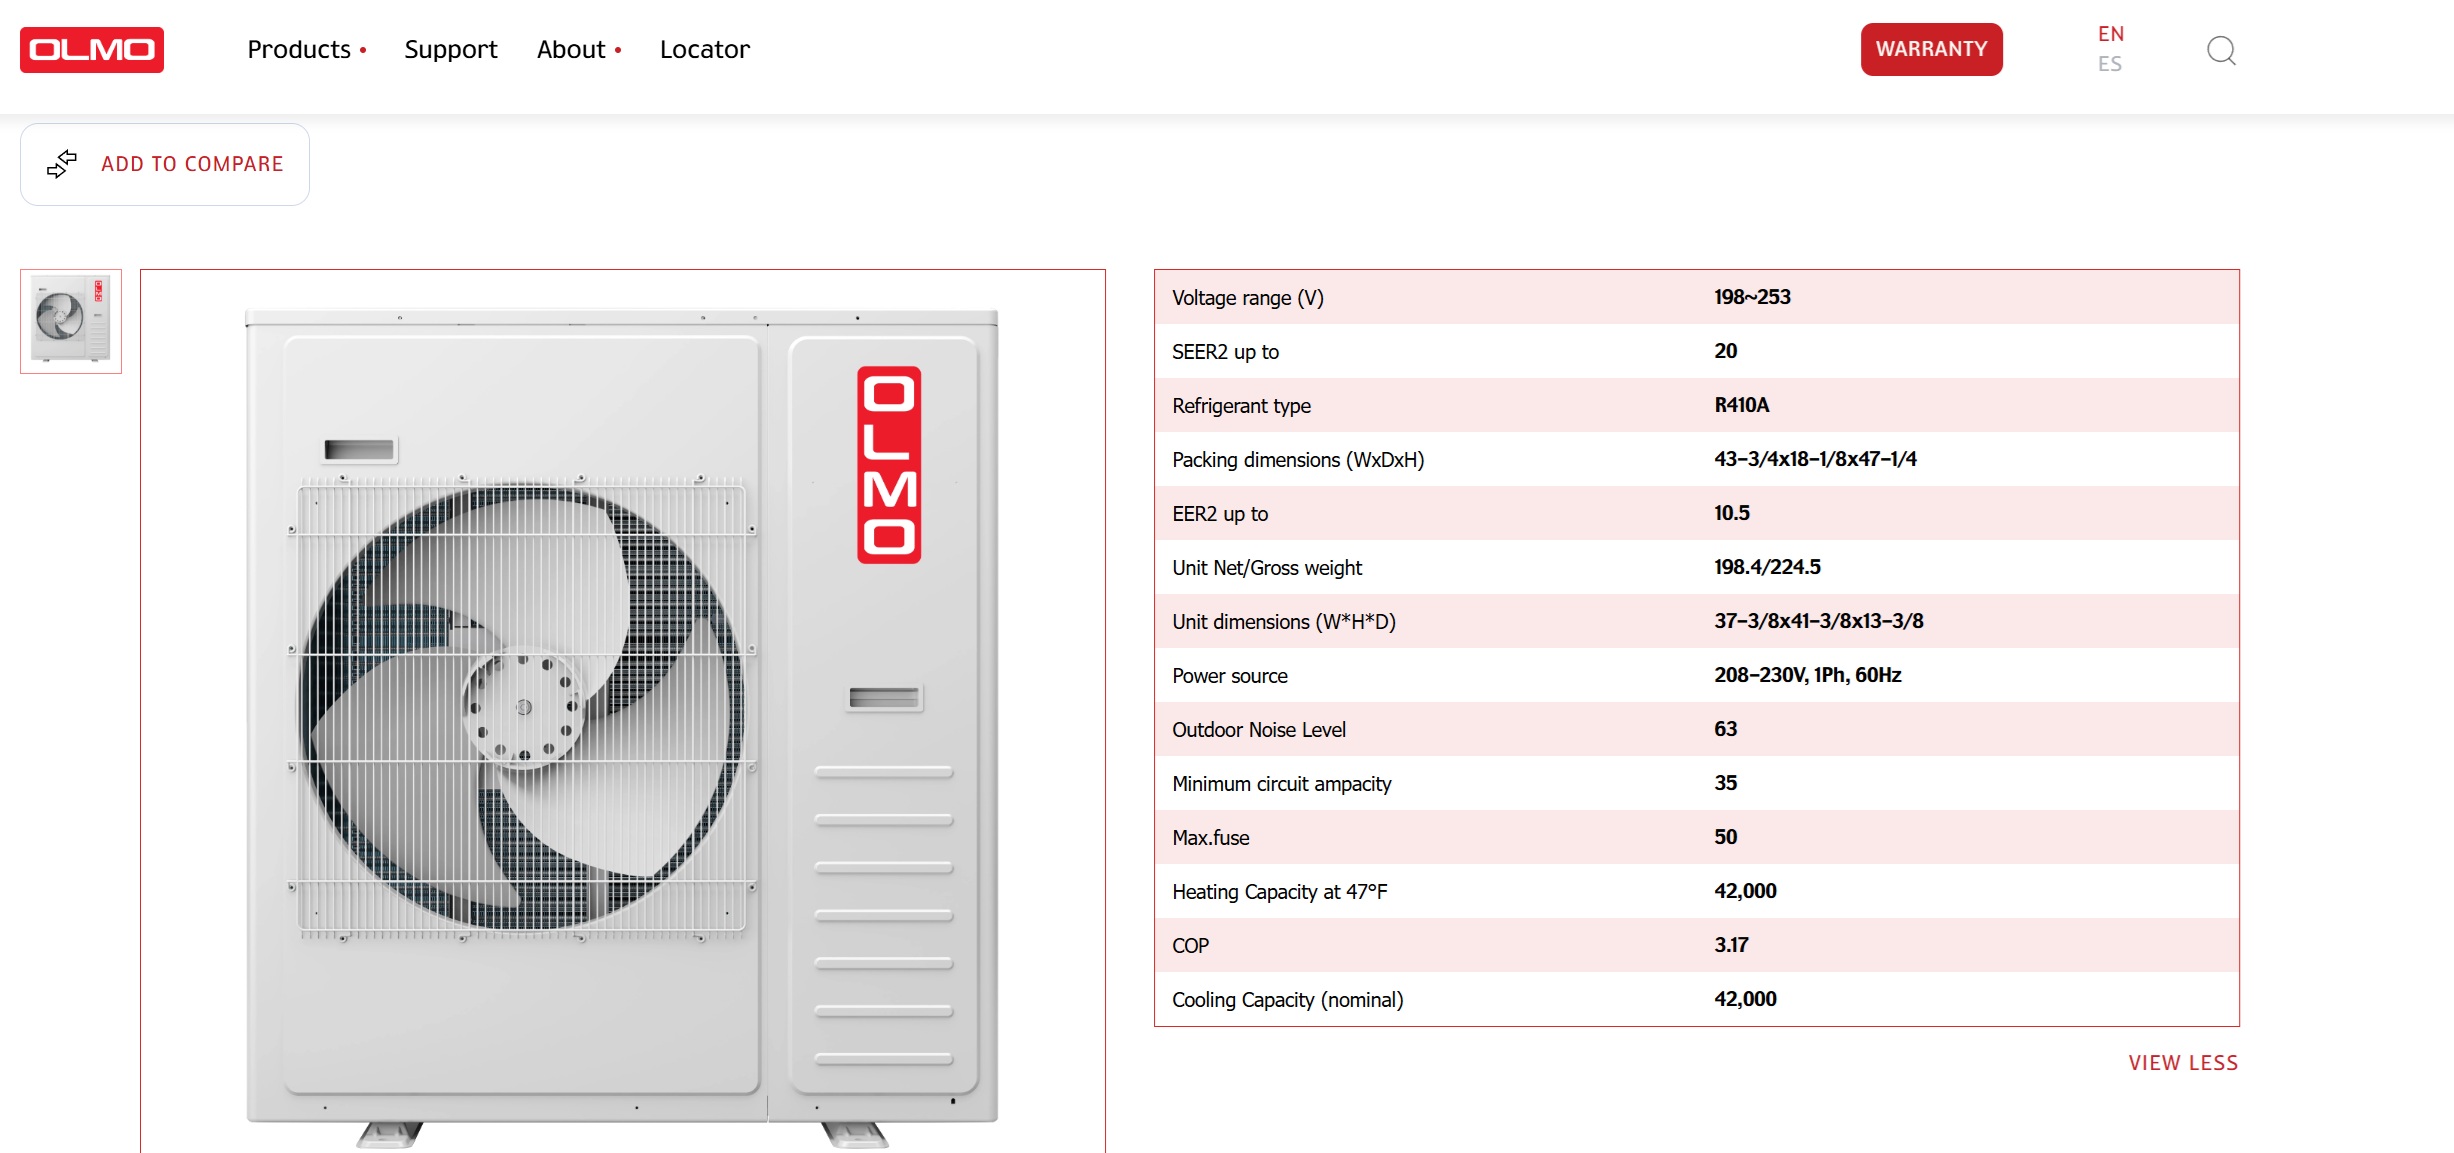
Task: Click the value '43-3/4x18-1/8x47-1/4'
Action: 1815,459
